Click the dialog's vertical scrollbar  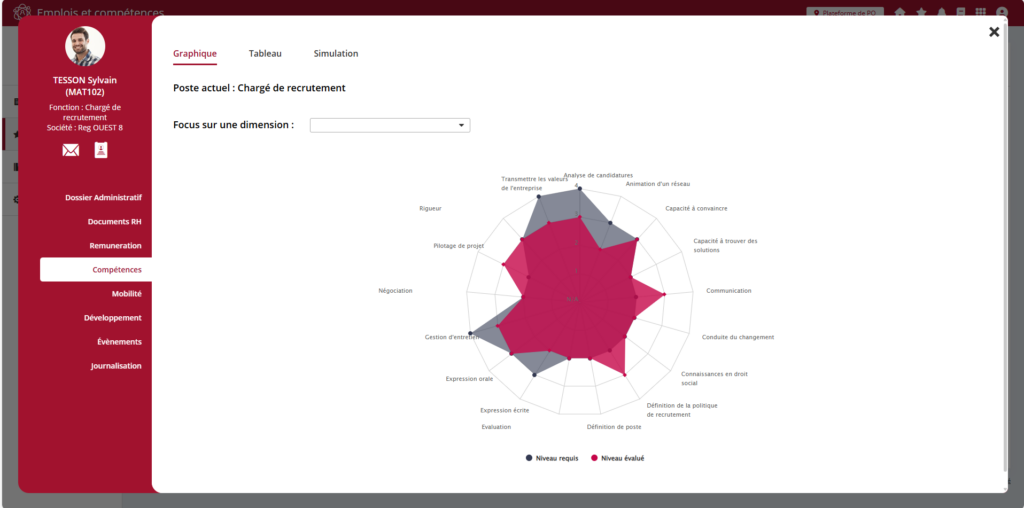pyautogui.click(x=1004, y=250)
